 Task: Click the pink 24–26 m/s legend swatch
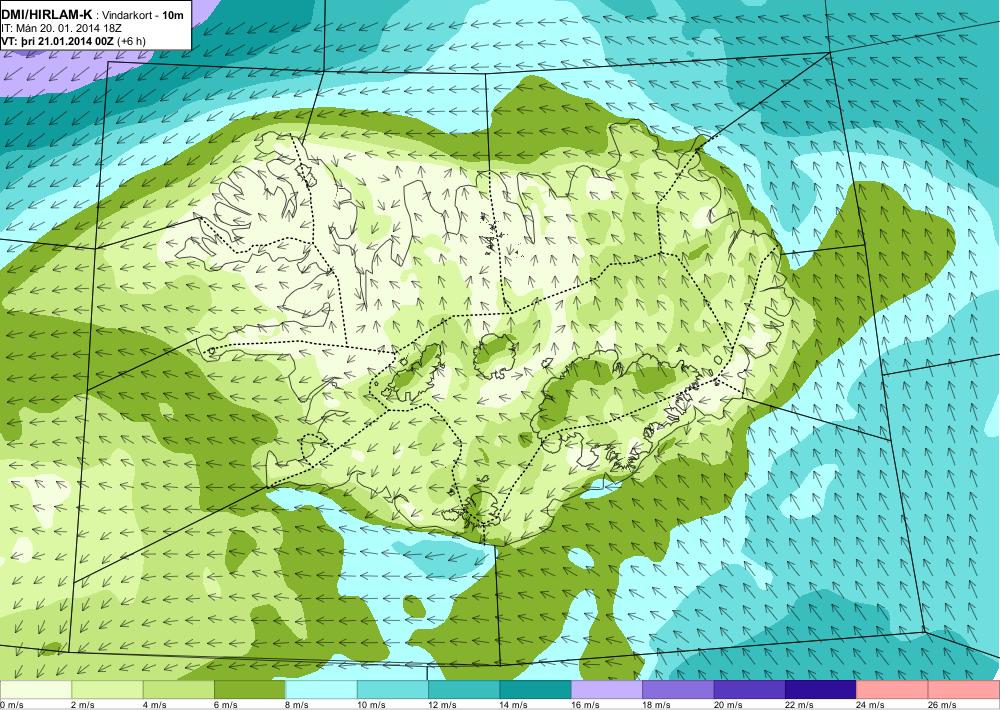coord(893,690)
